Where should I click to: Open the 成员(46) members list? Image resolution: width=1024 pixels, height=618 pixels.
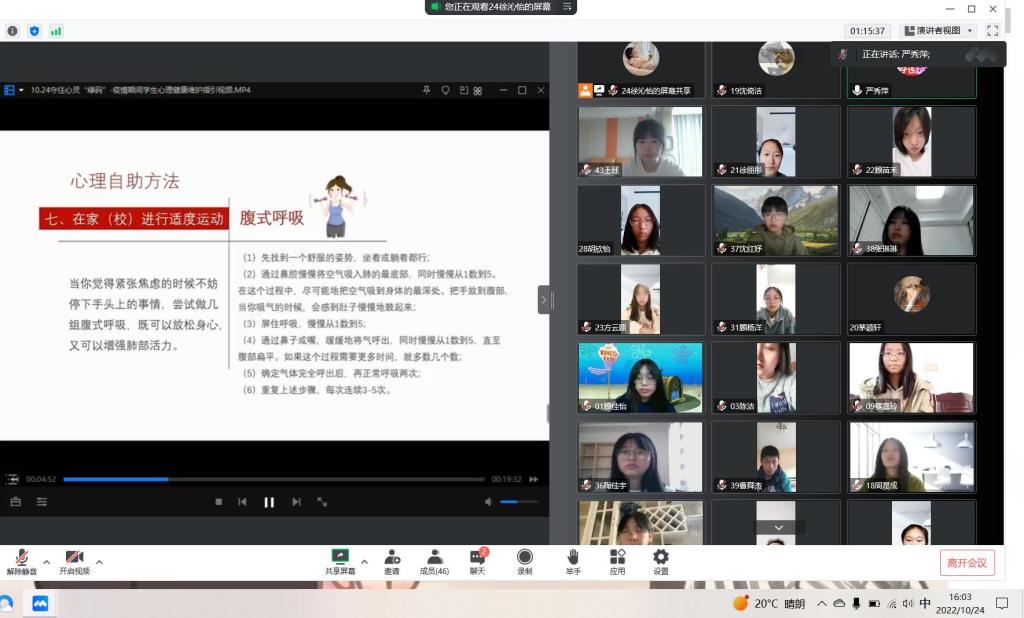(434, 559)
